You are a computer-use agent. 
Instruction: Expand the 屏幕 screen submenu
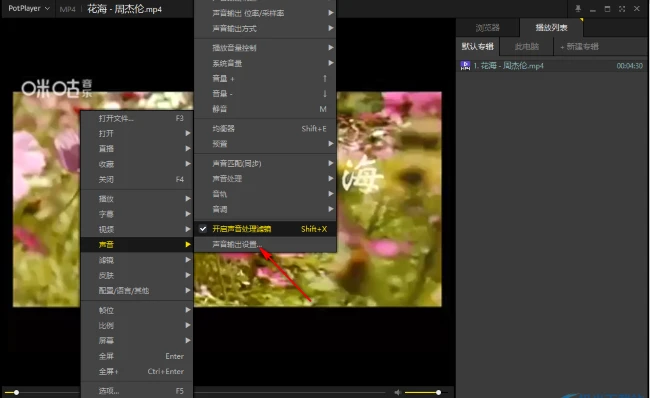click(x=137, y=341)
